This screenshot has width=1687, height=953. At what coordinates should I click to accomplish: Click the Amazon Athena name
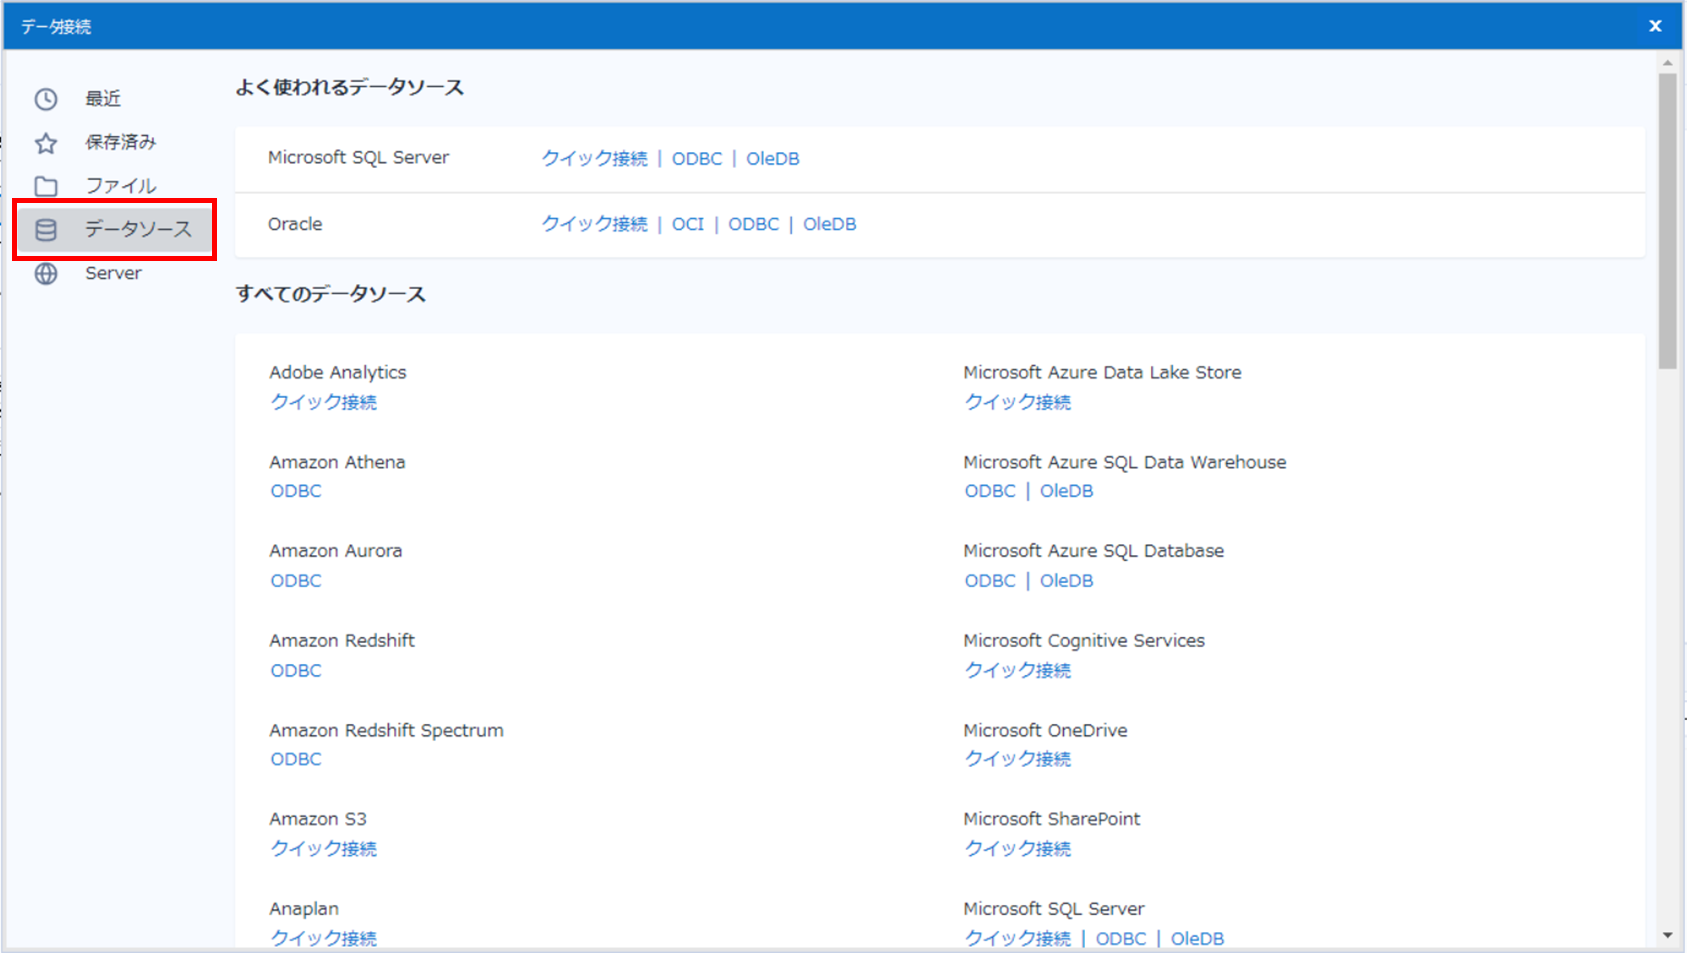point(337,462)
